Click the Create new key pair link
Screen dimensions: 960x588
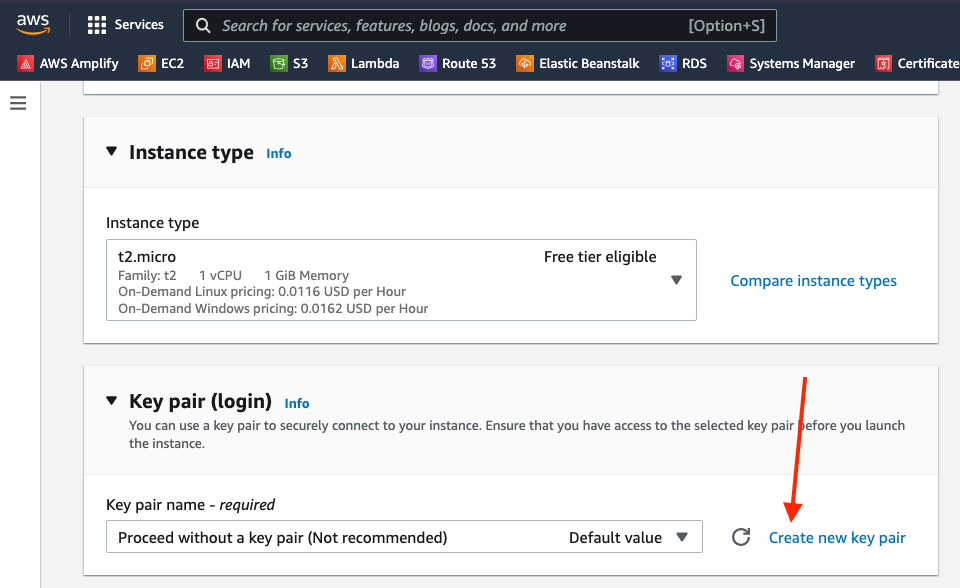[x=837, y=537]
